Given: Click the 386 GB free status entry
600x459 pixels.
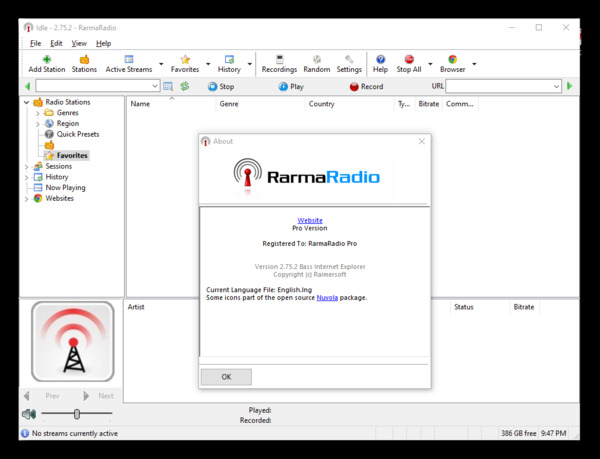Looking at the screenshot, I should (x=518, y=433).
